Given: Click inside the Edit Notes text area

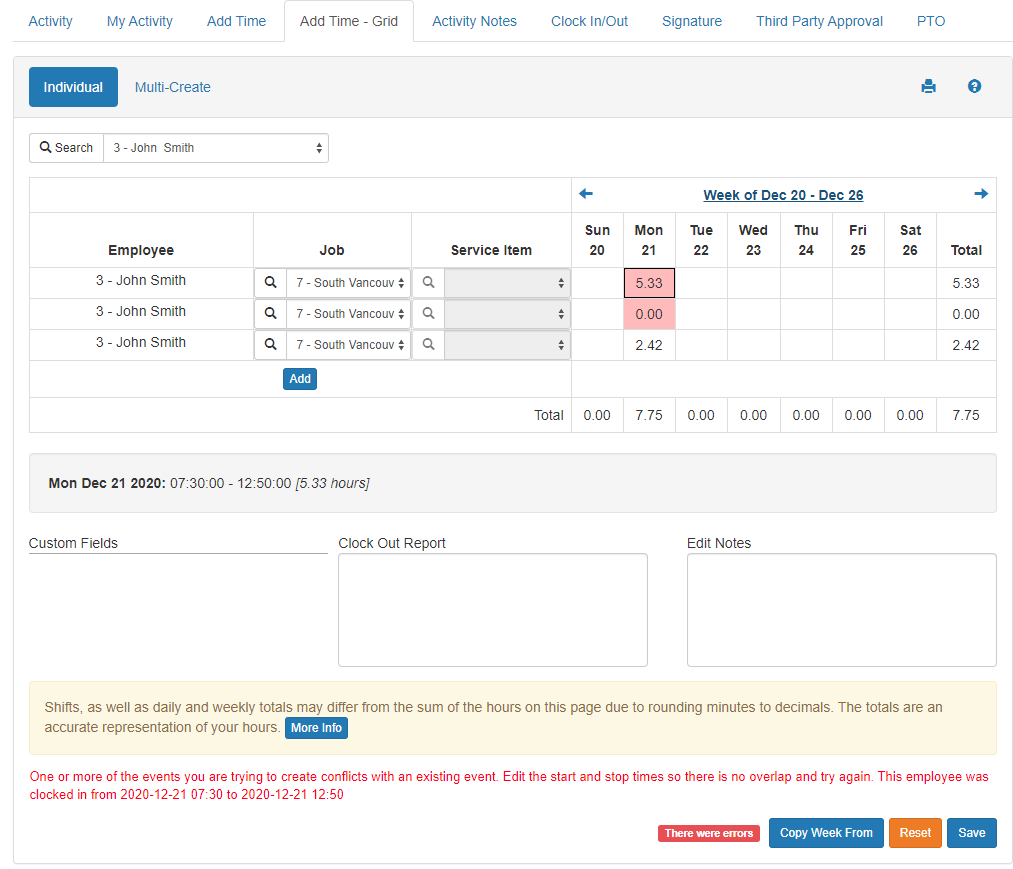Looking at the screenshot, I should click(x=841, y=610).
